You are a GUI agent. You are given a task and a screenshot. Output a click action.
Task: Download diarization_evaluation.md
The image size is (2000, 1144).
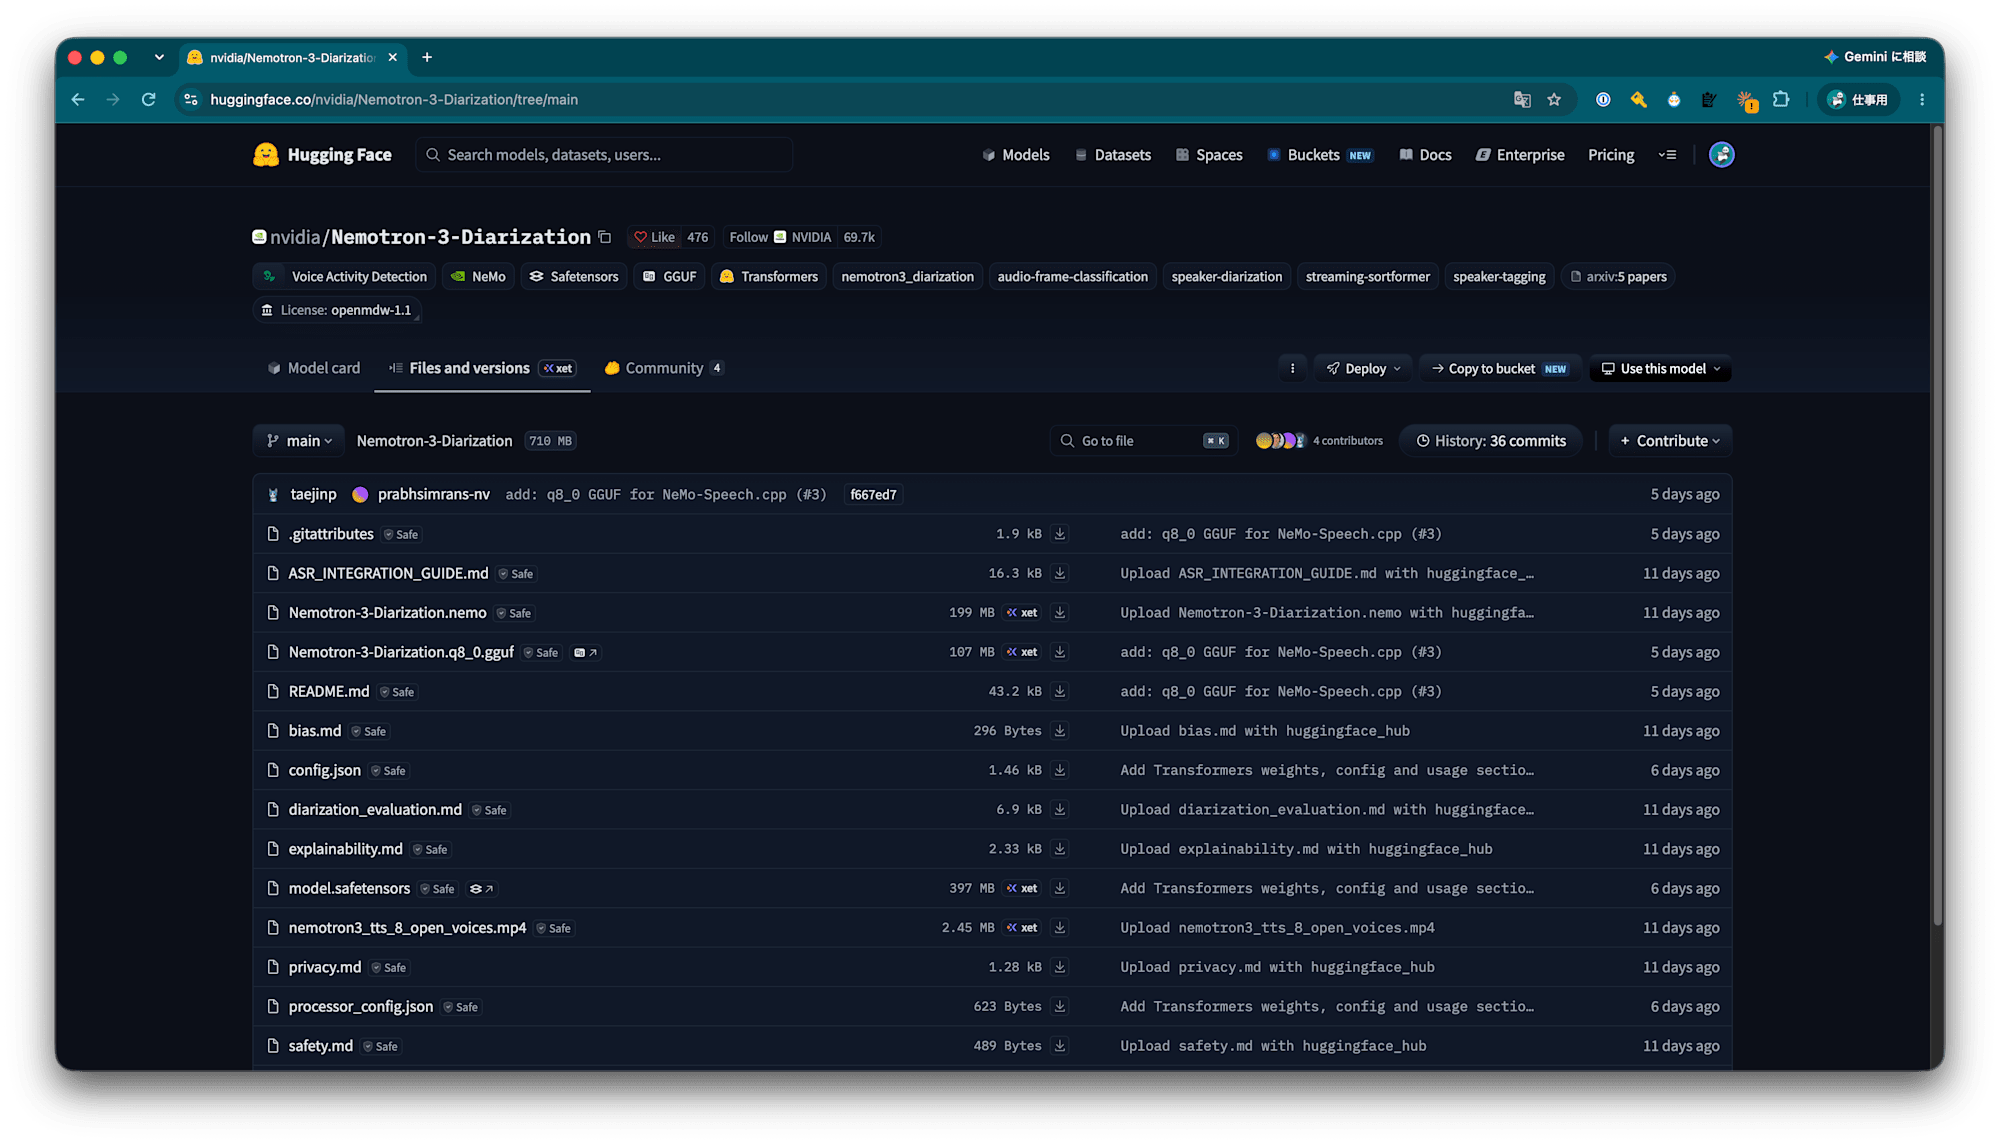point(1060,809)
